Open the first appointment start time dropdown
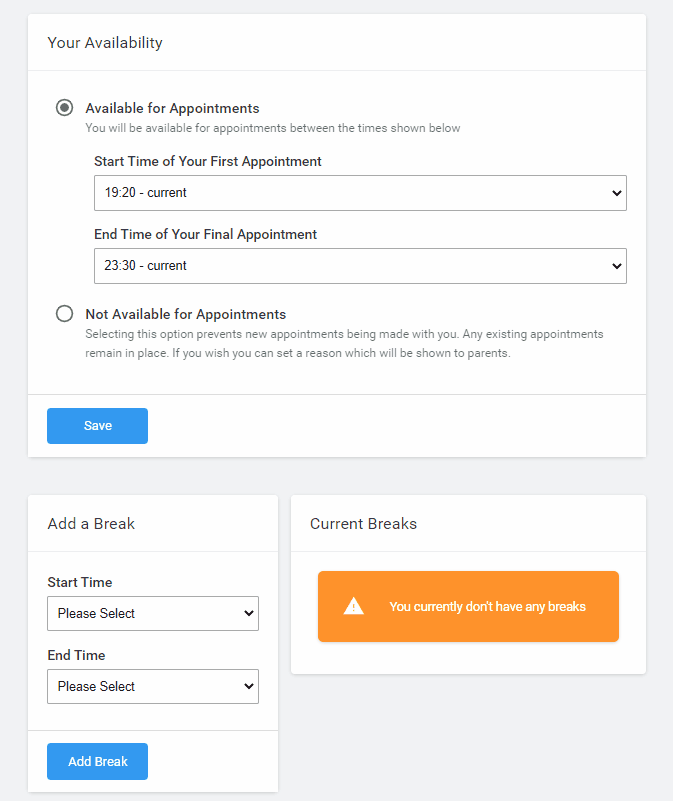 tap(360, 193)
